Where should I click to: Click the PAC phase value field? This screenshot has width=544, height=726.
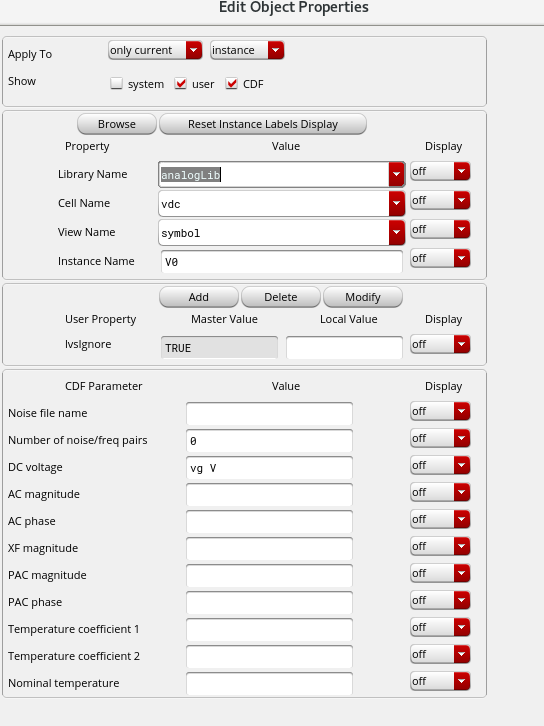(x=269, y=602)
